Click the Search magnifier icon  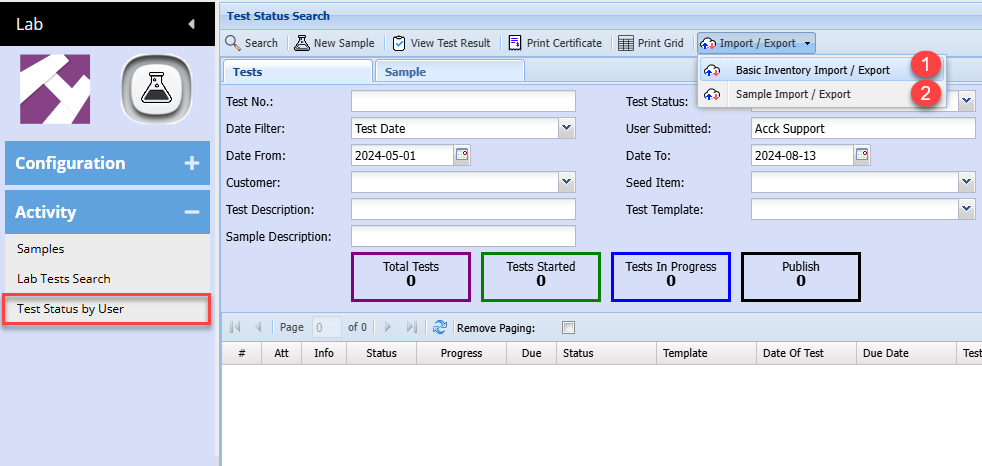pyautogui.click(x=233, y=43)
